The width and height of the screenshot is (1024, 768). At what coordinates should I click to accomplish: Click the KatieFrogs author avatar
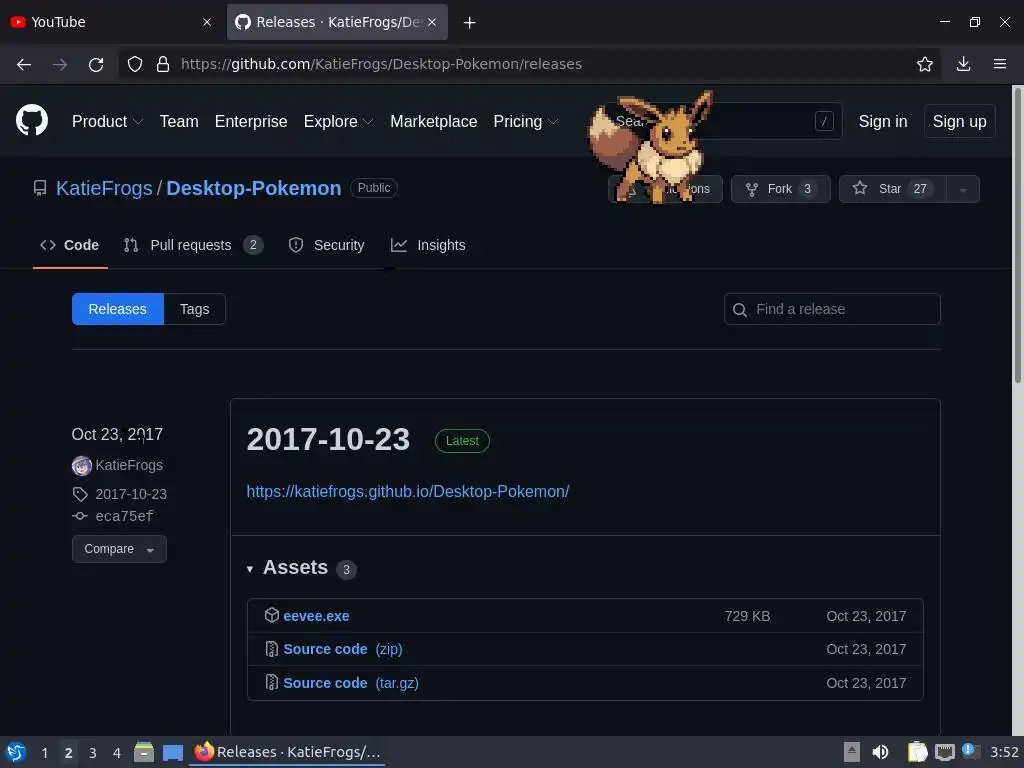pyautogui.click(x=82, y=466)
